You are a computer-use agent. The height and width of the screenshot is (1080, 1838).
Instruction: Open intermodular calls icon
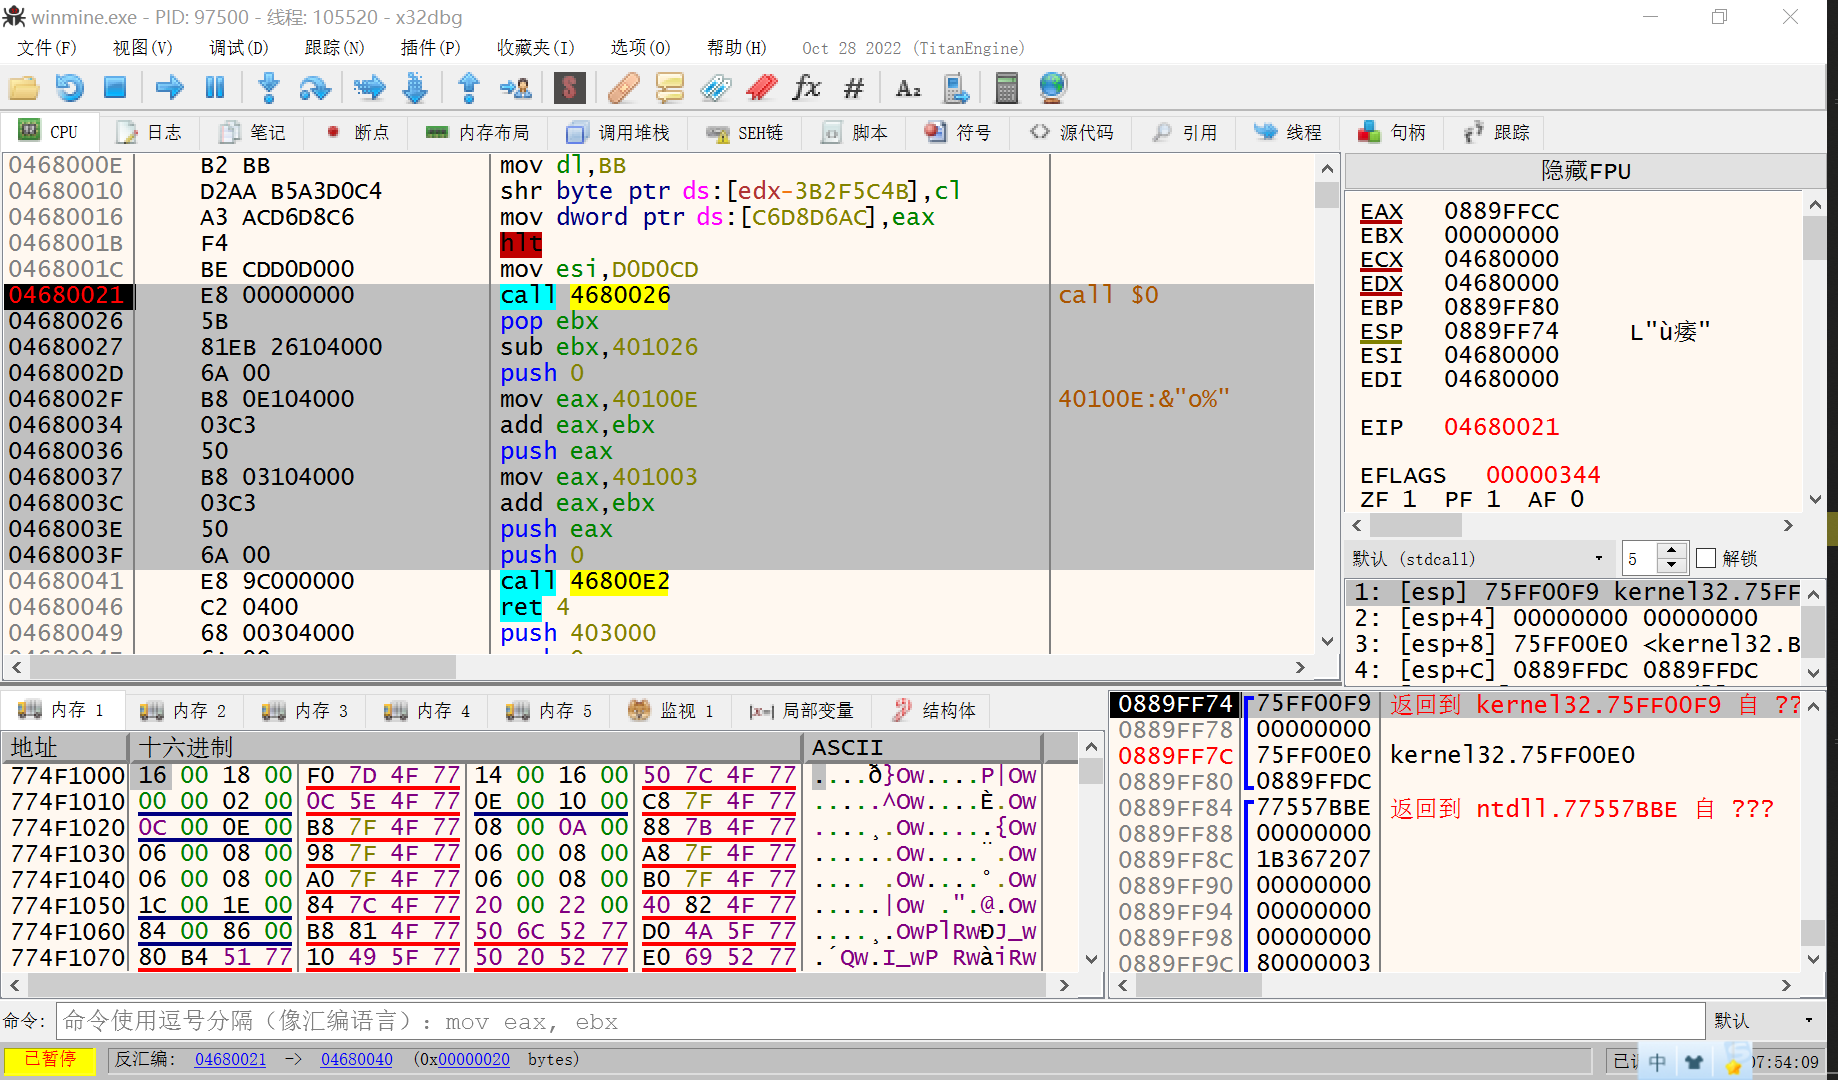pos(956,88)
